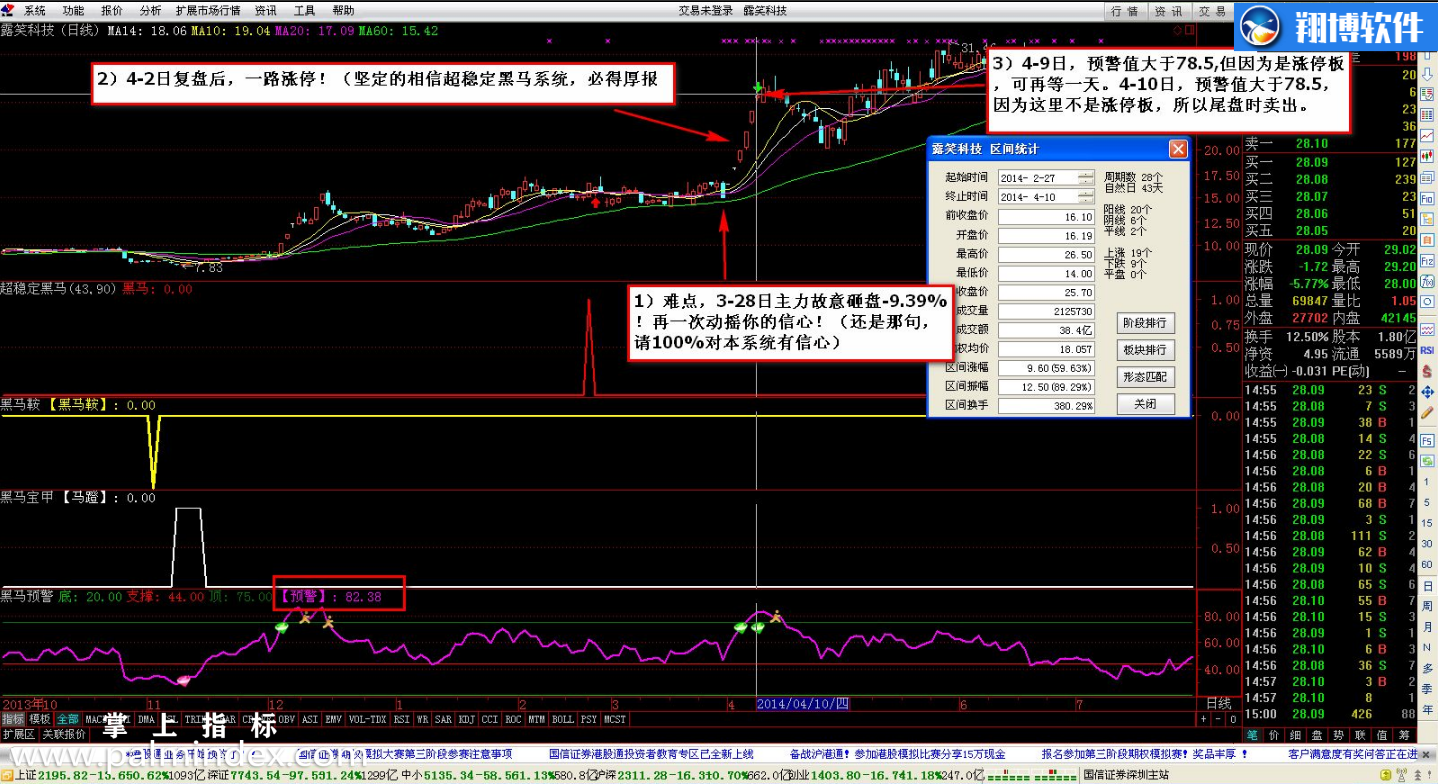
Task: Click the 前收盘价 value field
Action: (x=1046, y=216)
